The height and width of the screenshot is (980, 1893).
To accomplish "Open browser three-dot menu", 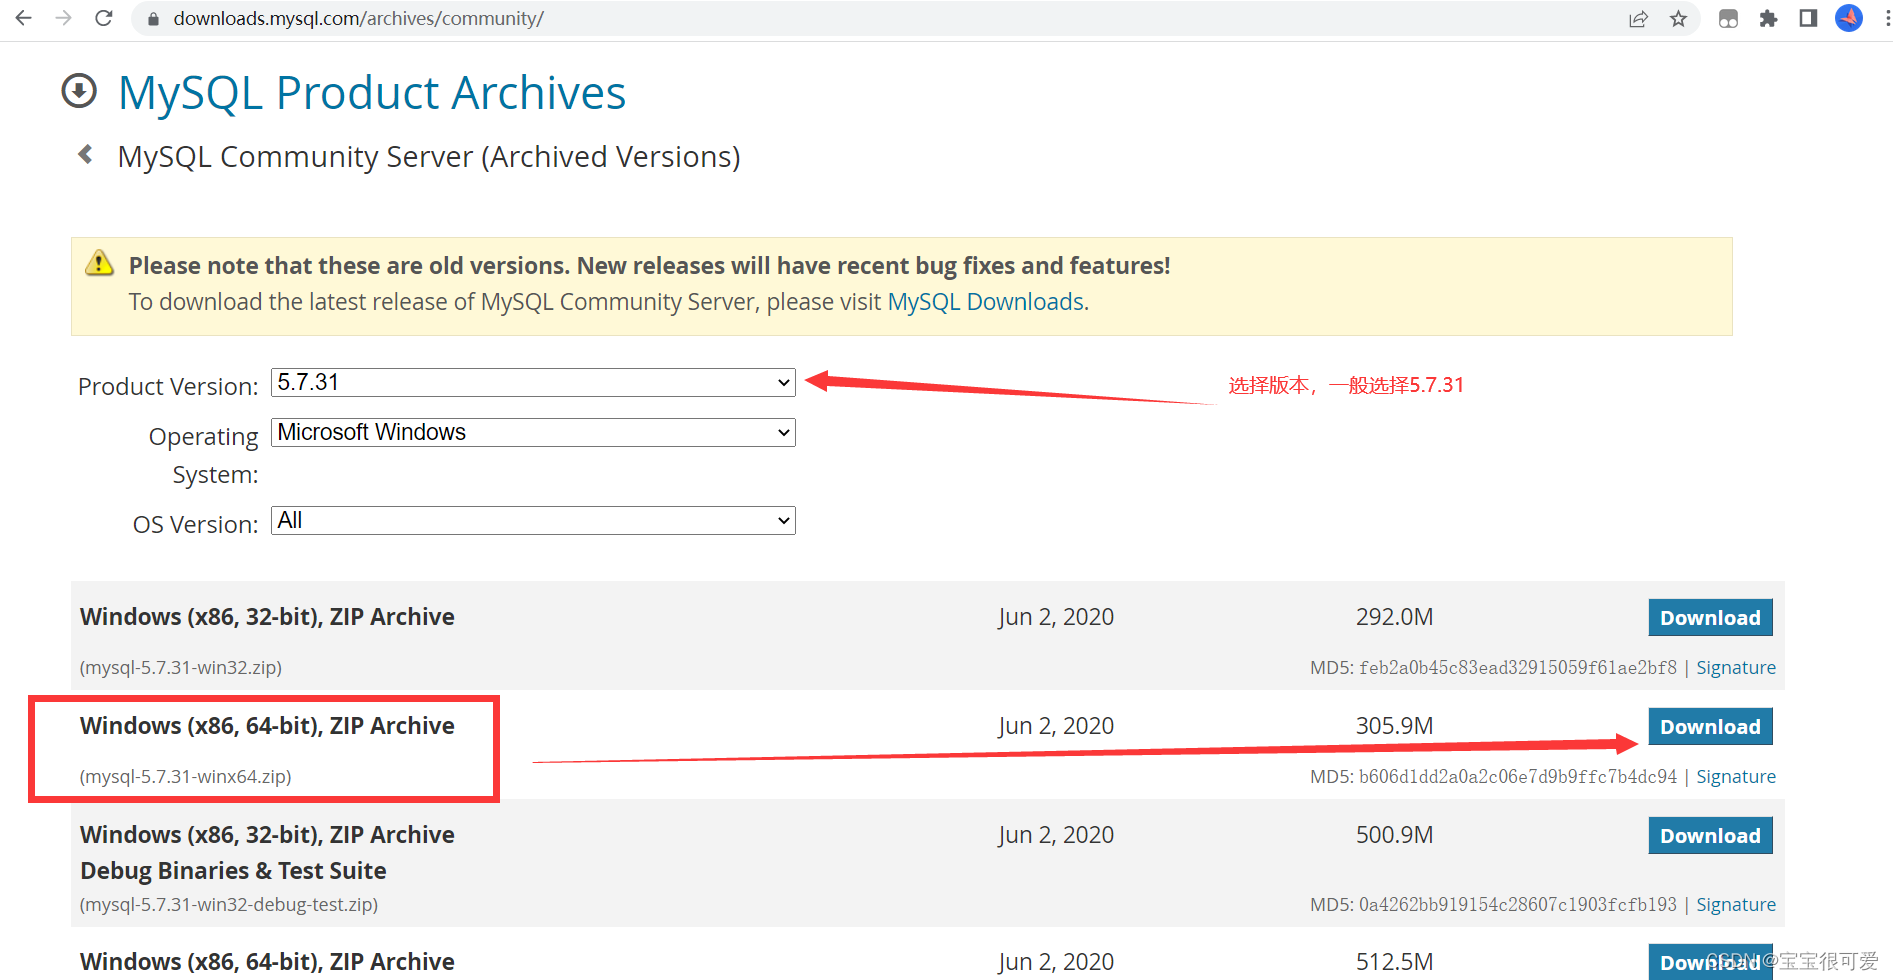I will [x=1886, y=18].
